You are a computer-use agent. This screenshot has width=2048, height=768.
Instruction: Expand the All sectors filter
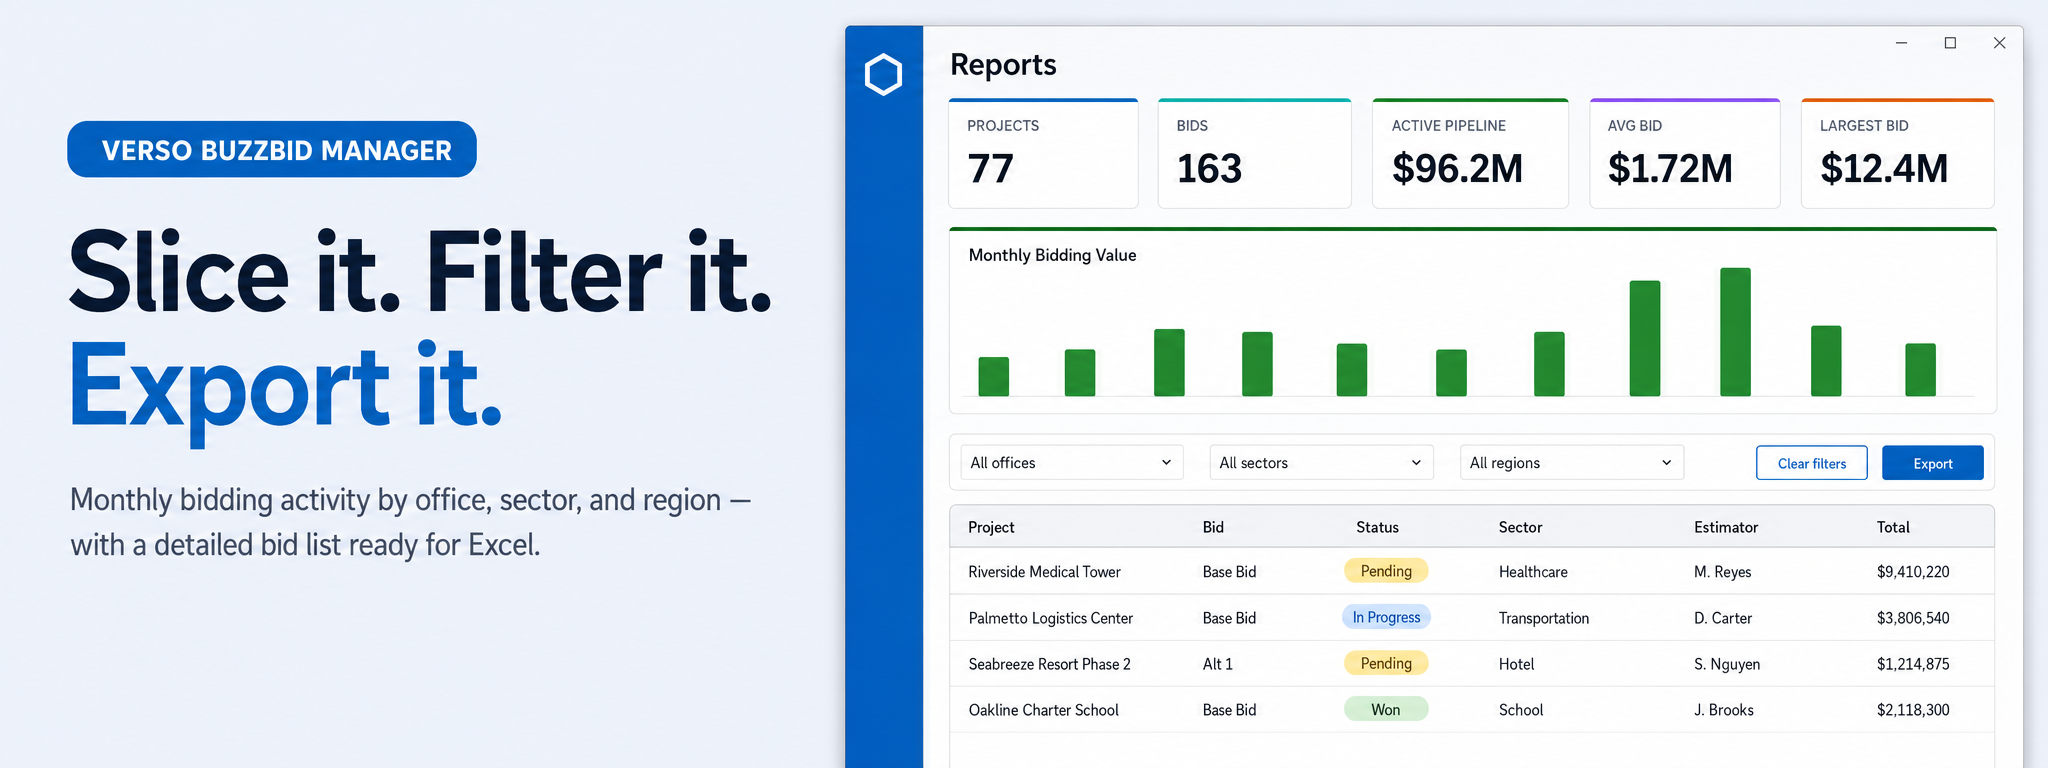[1321, 463]
